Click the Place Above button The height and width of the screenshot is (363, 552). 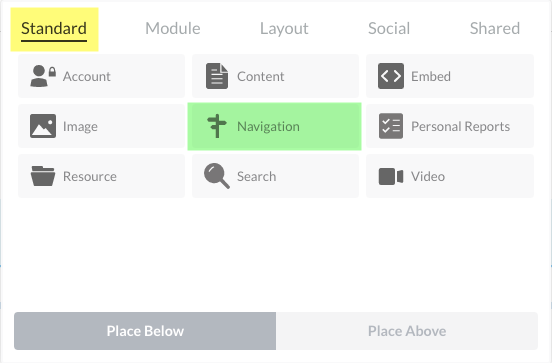click(407, 331)
